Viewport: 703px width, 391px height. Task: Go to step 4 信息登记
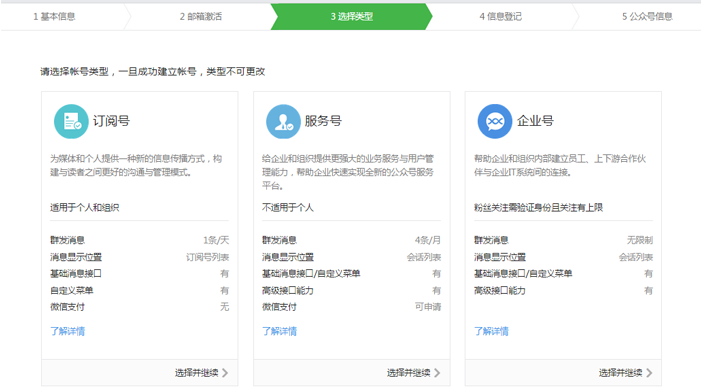501,17
